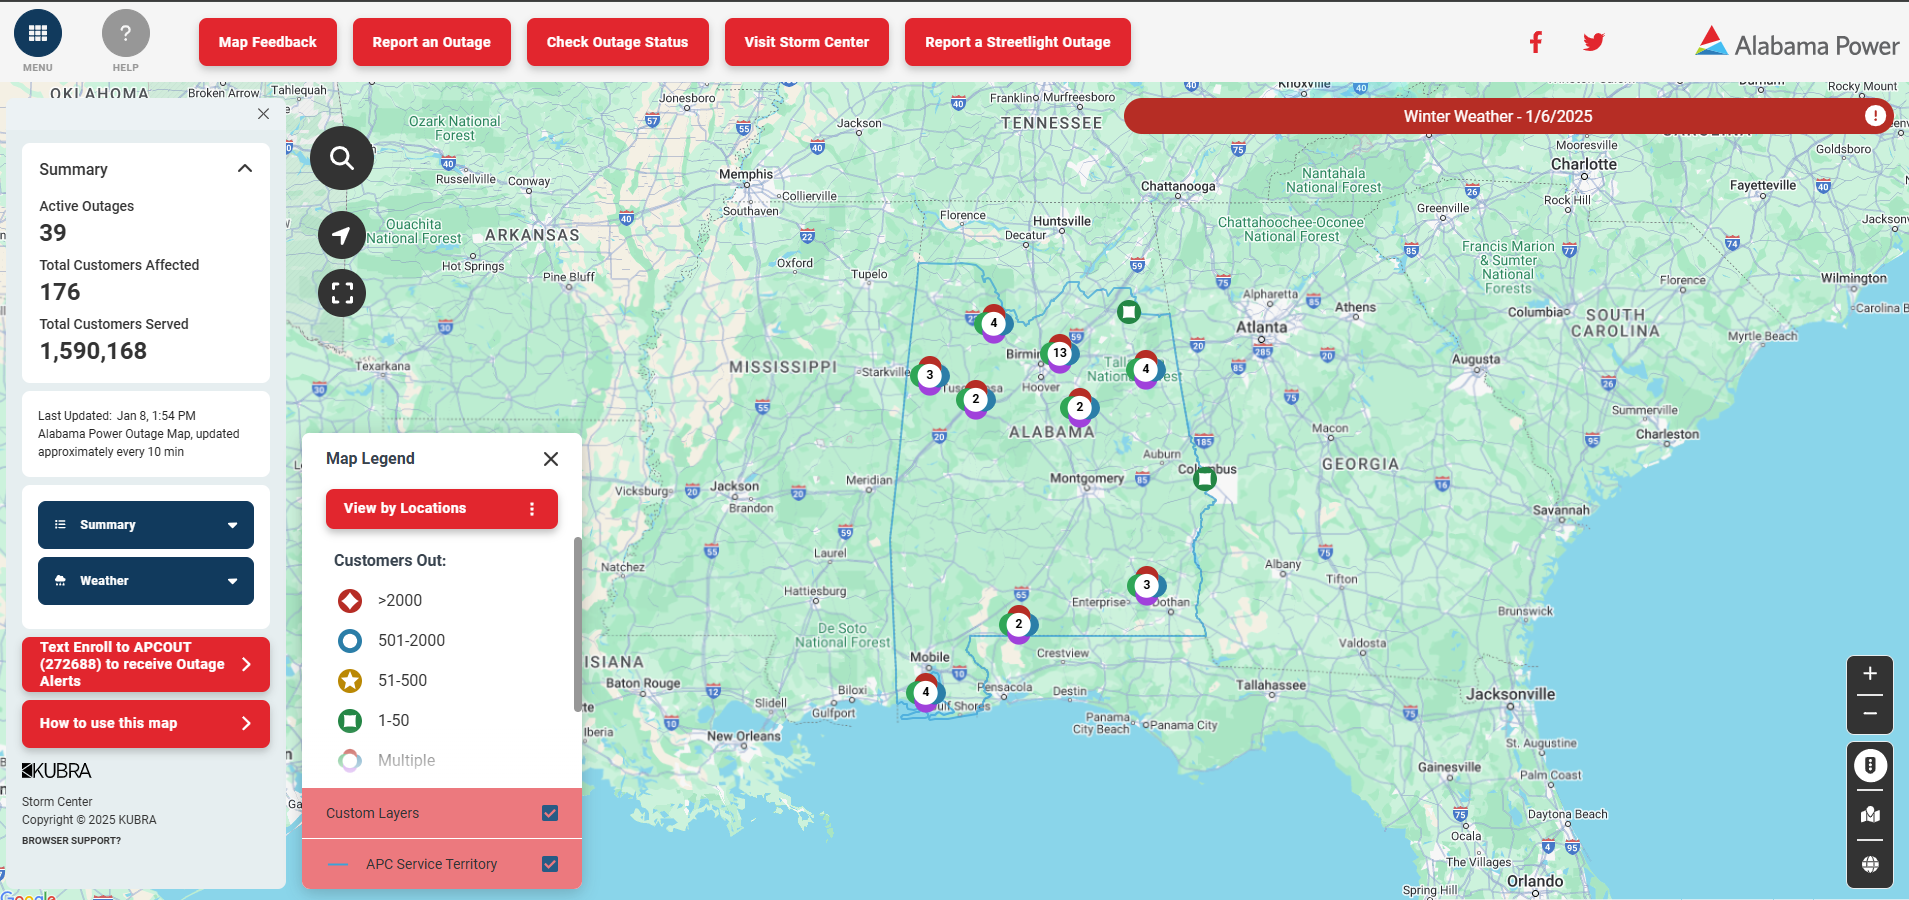
Task: Click the KUBRA logo
Action: (57, 771)
